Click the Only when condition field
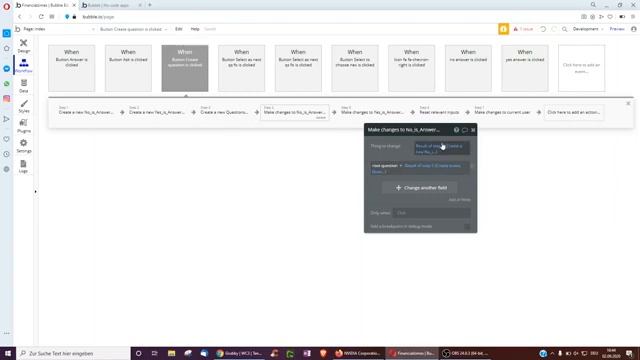This screenshot has height=360, width=640. point(432,213)
